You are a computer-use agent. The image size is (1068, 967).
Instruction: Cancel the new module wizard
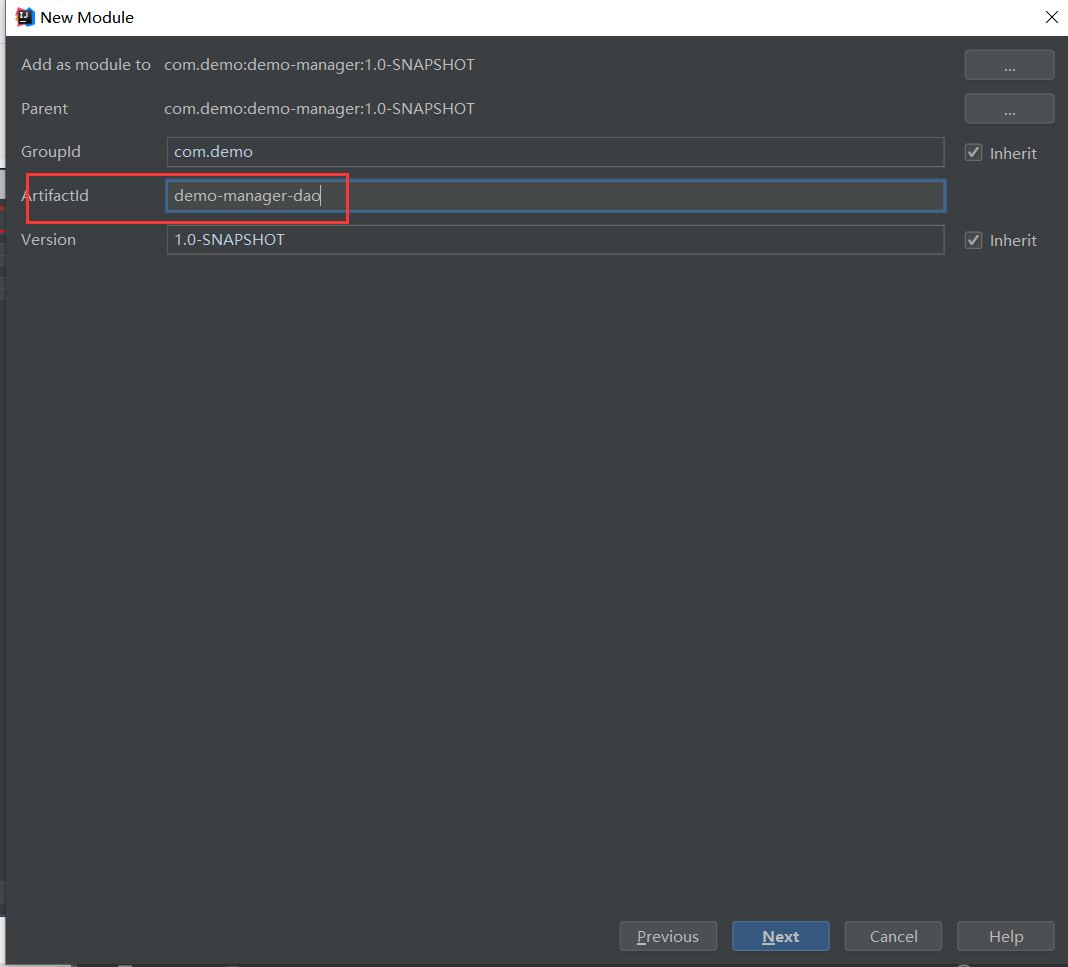[x=893, y=936]
